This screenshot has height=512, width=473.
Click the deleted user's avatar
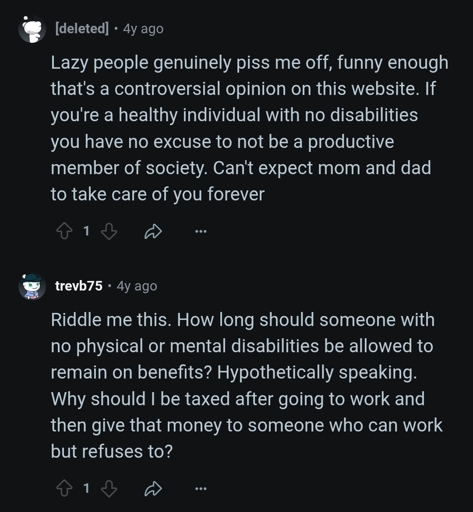(32, 29)
